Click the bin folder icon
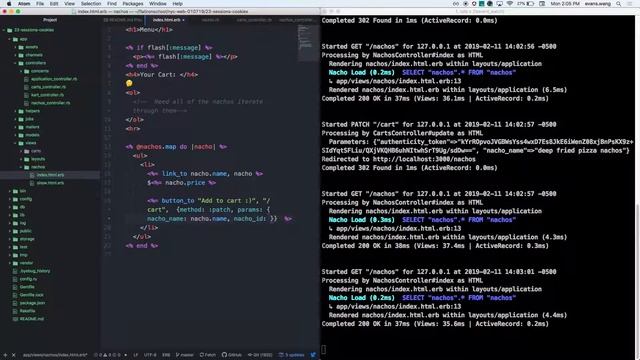Viewport: 640px width, 360px height. (15, 191)
